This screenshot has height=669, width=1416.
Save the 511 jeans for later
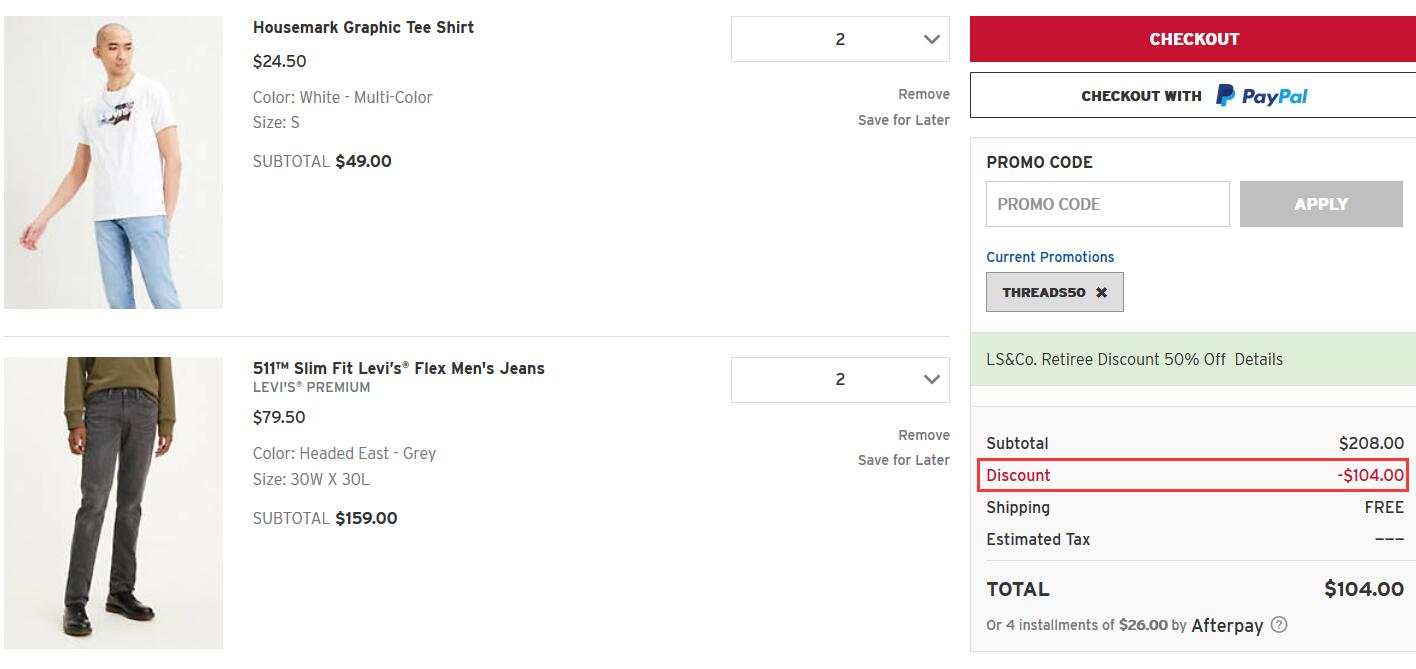pos(903,460)
